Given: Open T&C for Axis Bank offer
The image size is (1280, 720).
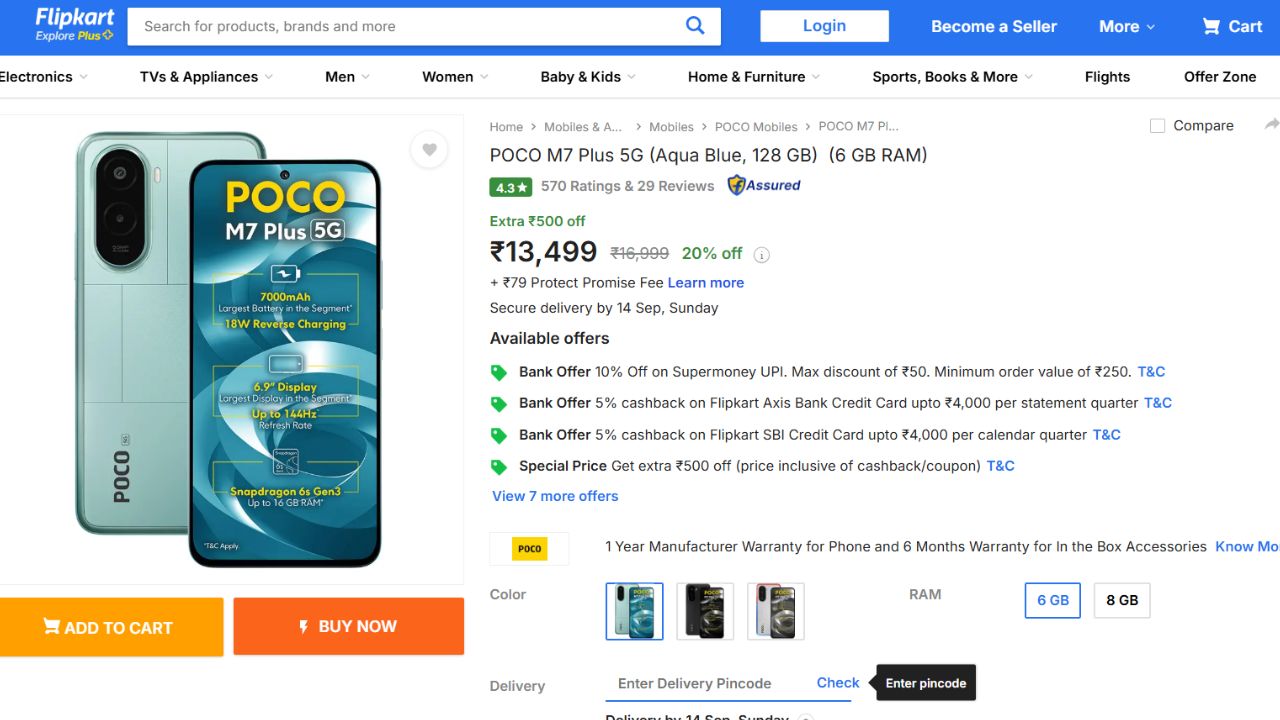Looking at the screenshot, I should [1158, 403].
